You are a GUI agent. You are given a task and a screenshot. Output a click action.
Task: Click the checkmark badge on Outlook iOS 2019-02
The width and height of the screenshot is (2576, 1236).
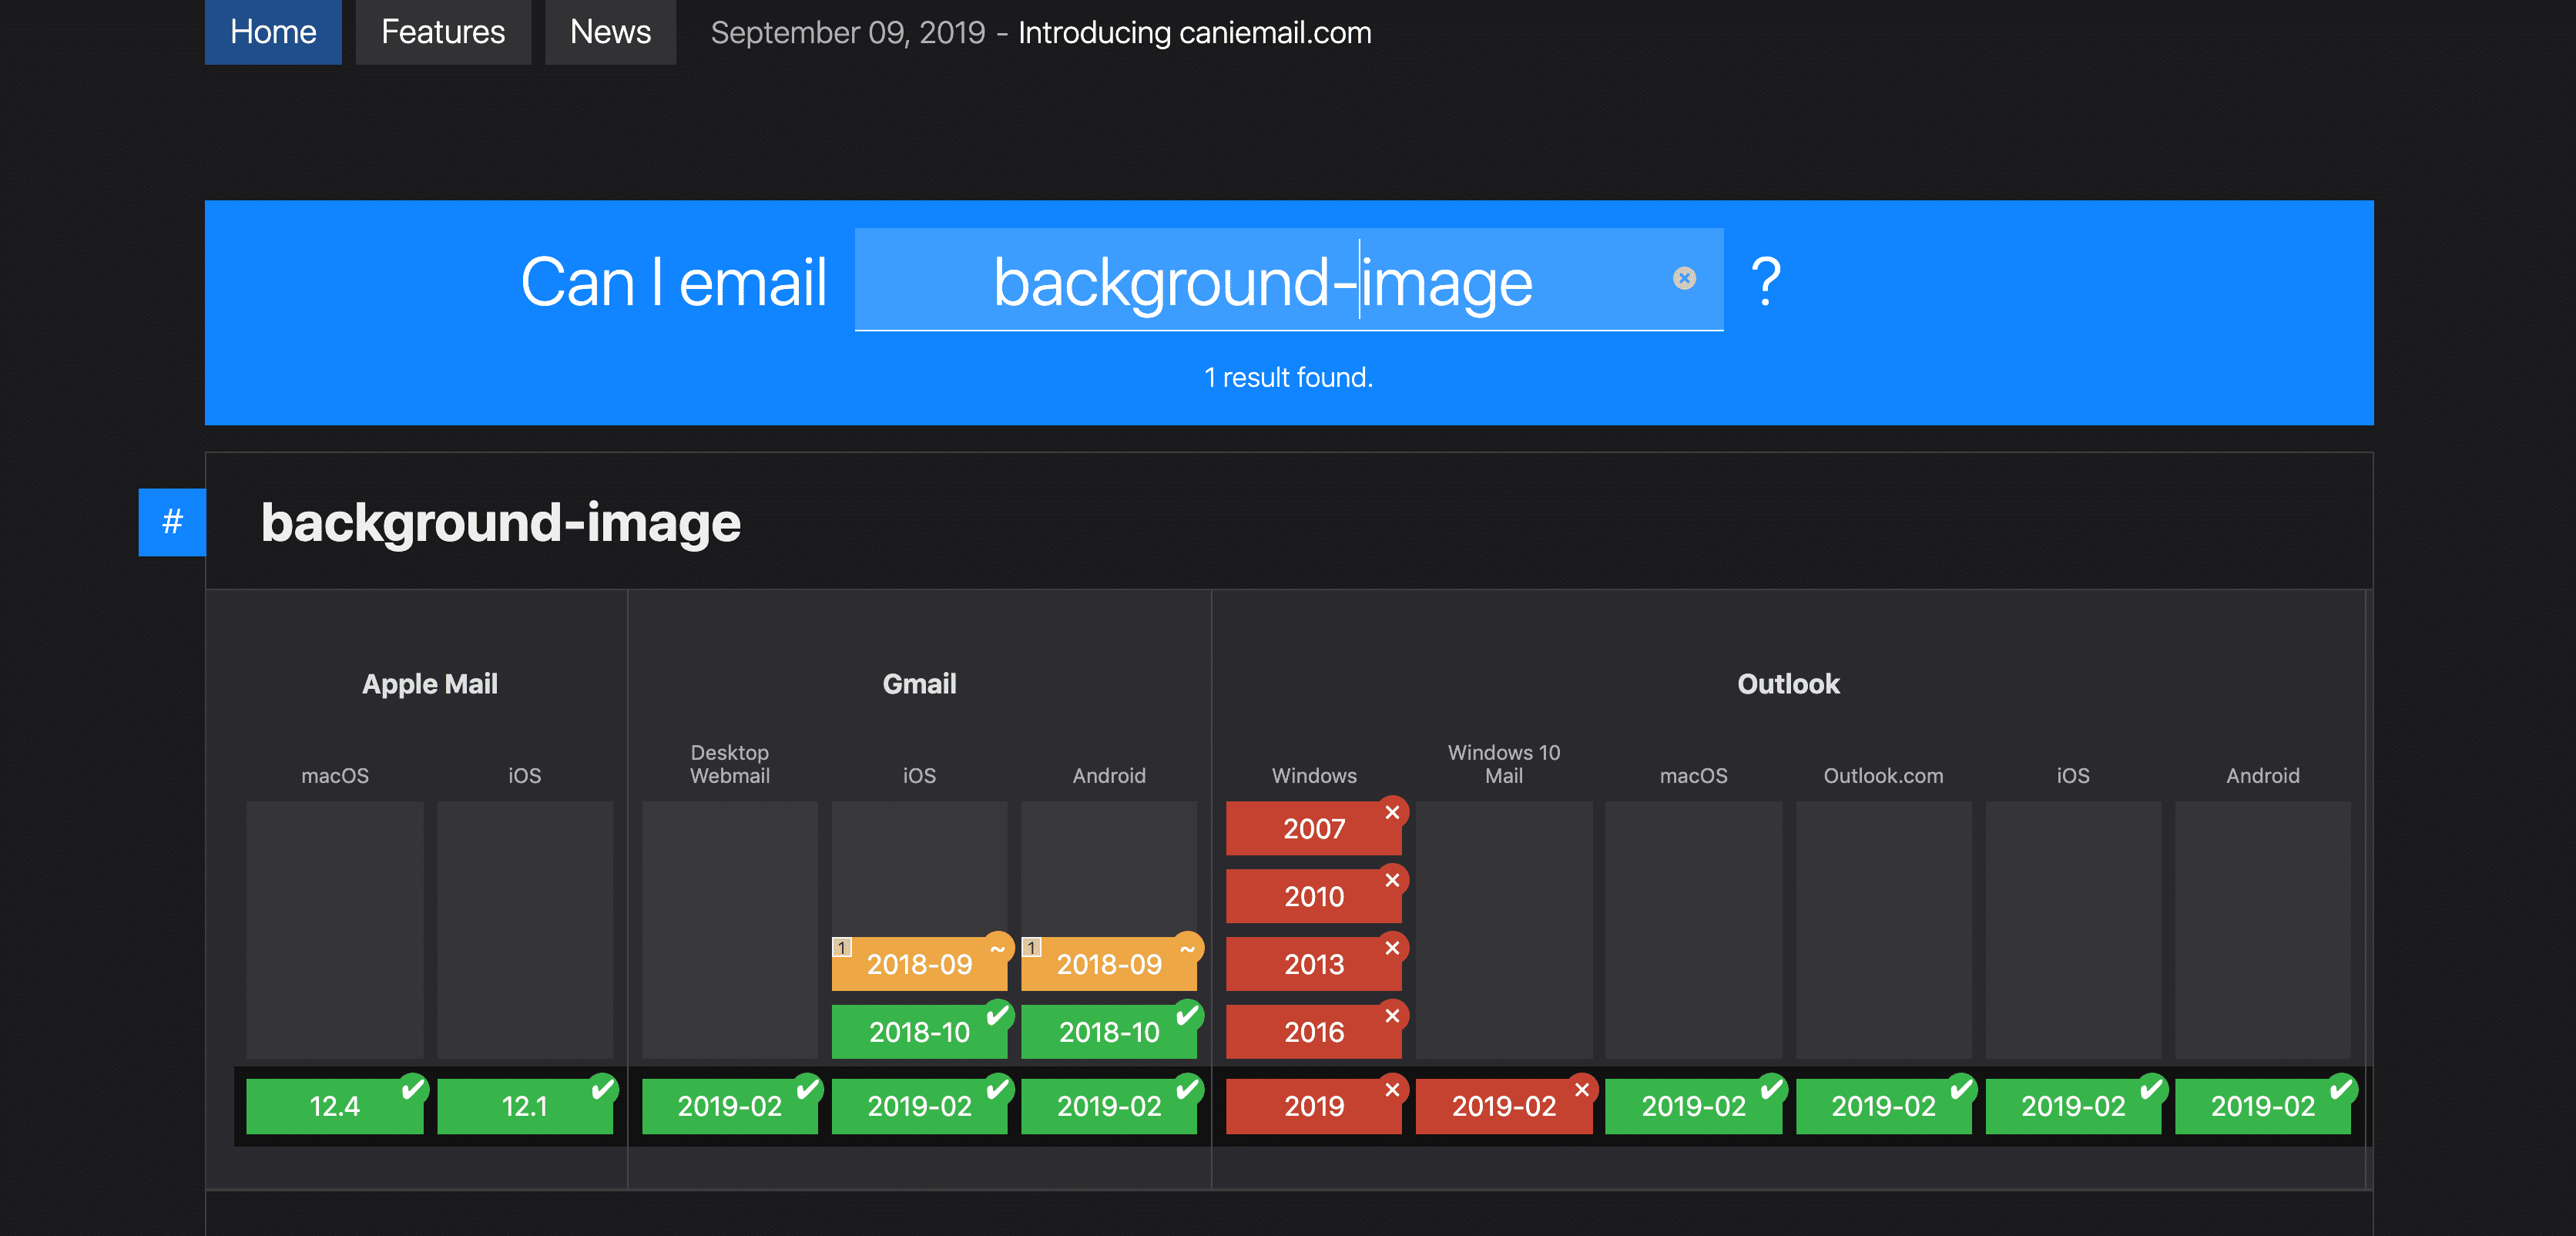coord(2151,1089)
